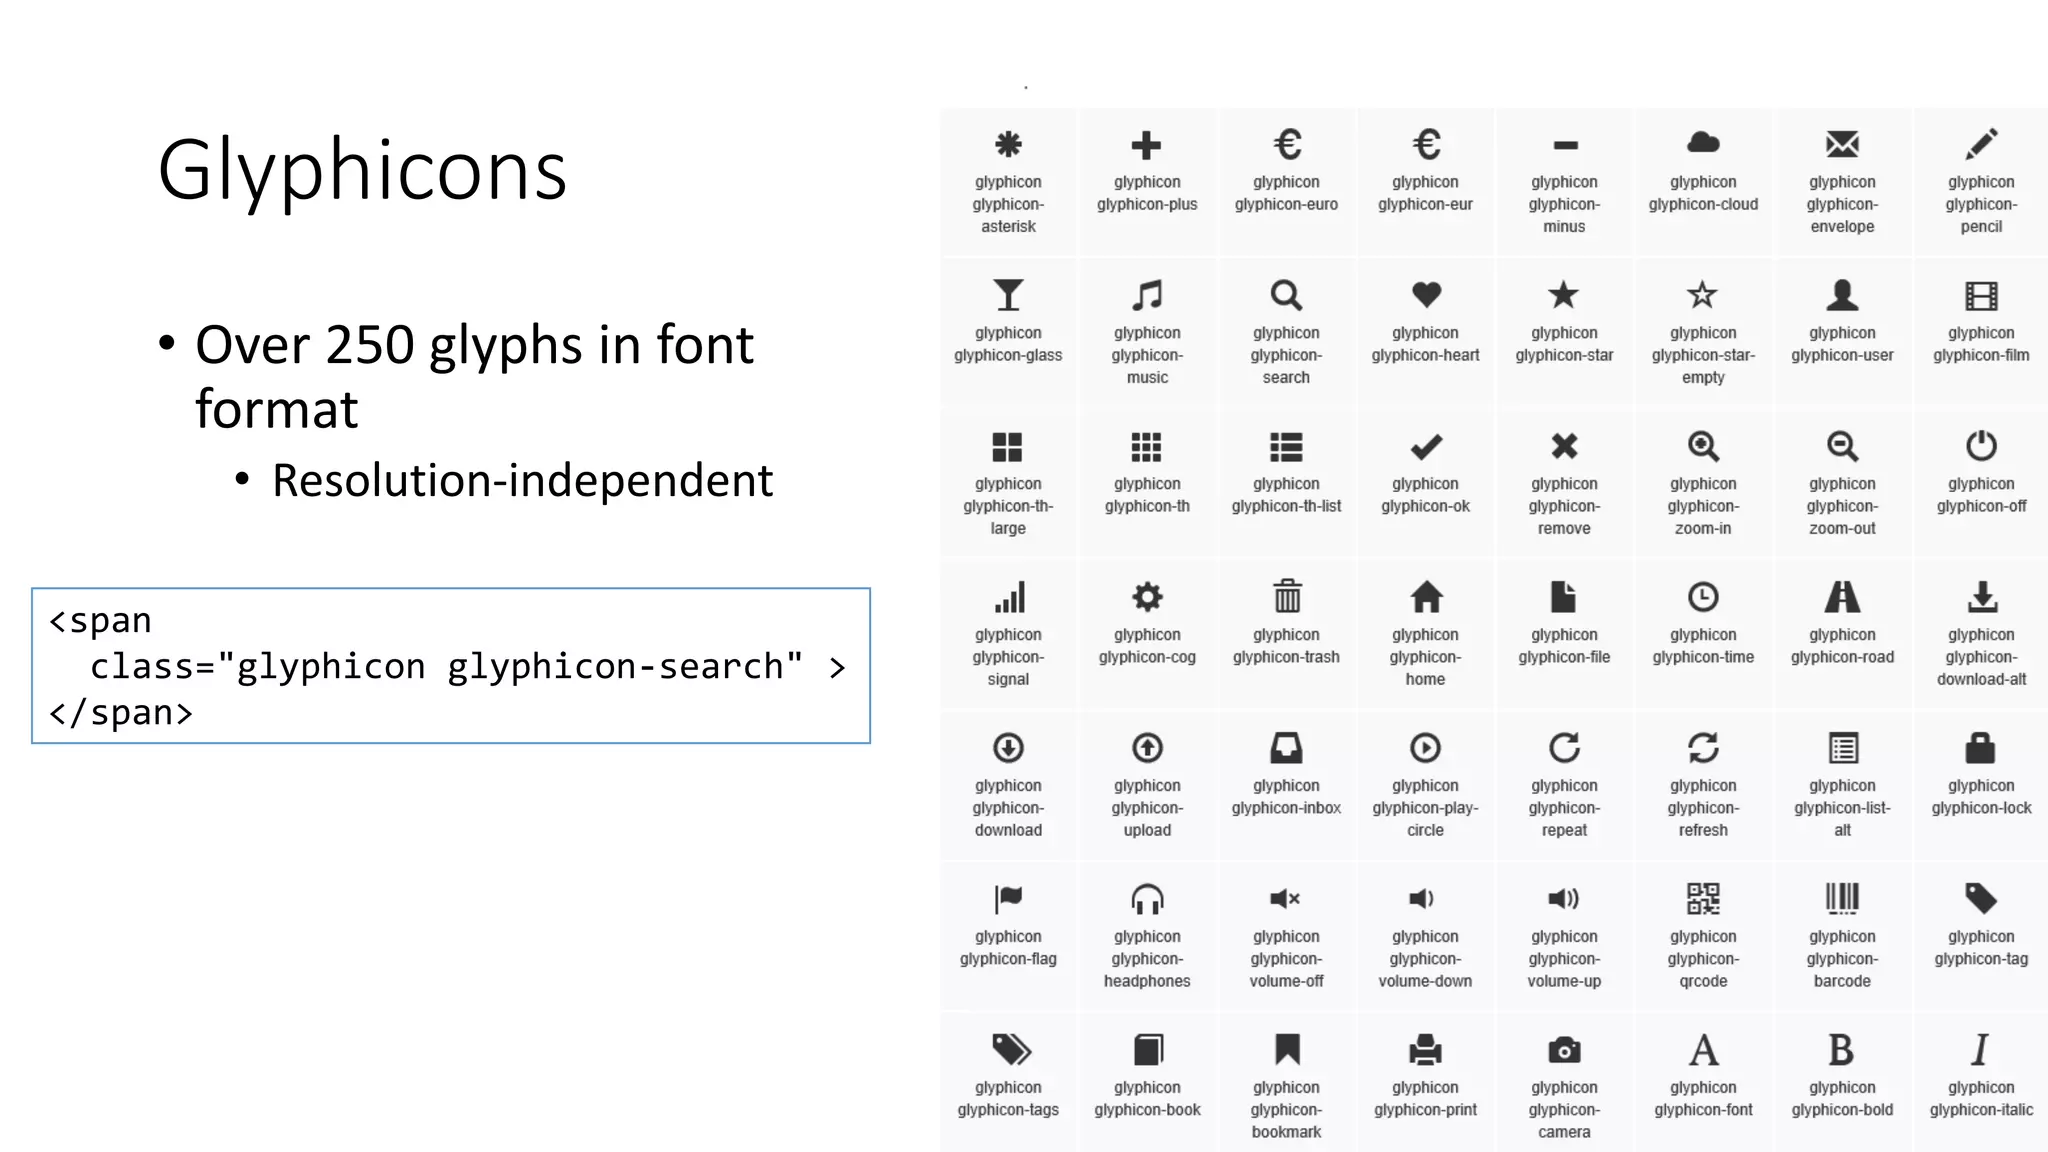Screen dimensions: 2048x1152
Task: Pick the glyphicon-pencil icon
Action: click(1981, 145)
